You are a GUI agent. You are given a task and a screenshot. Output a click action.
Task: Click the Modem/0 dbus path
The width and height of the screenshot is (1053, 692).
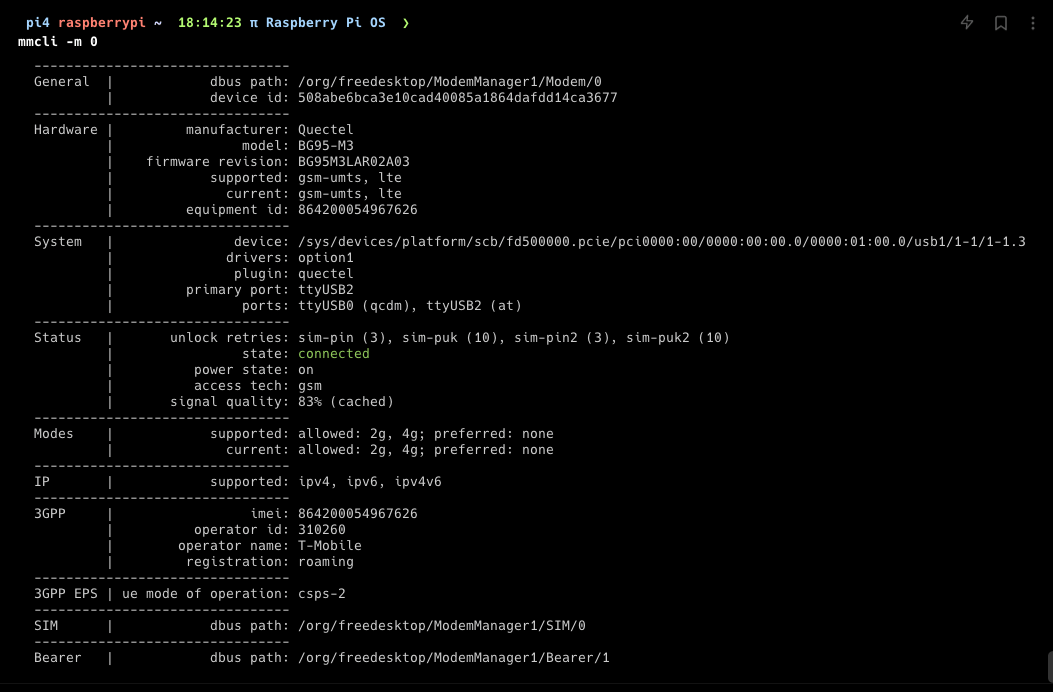[450, 82]
